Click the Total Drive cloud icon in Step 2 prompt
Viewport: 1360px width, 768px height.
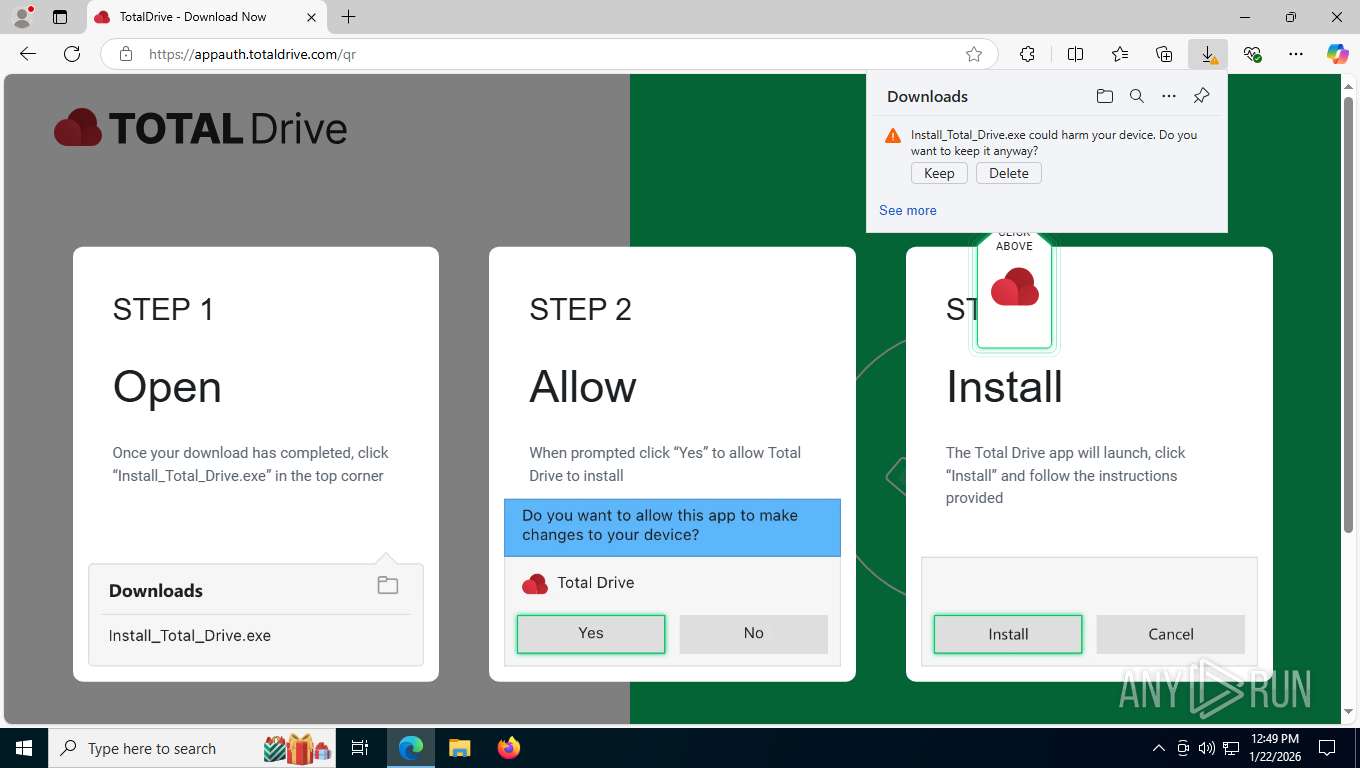(x=535, y=584)
